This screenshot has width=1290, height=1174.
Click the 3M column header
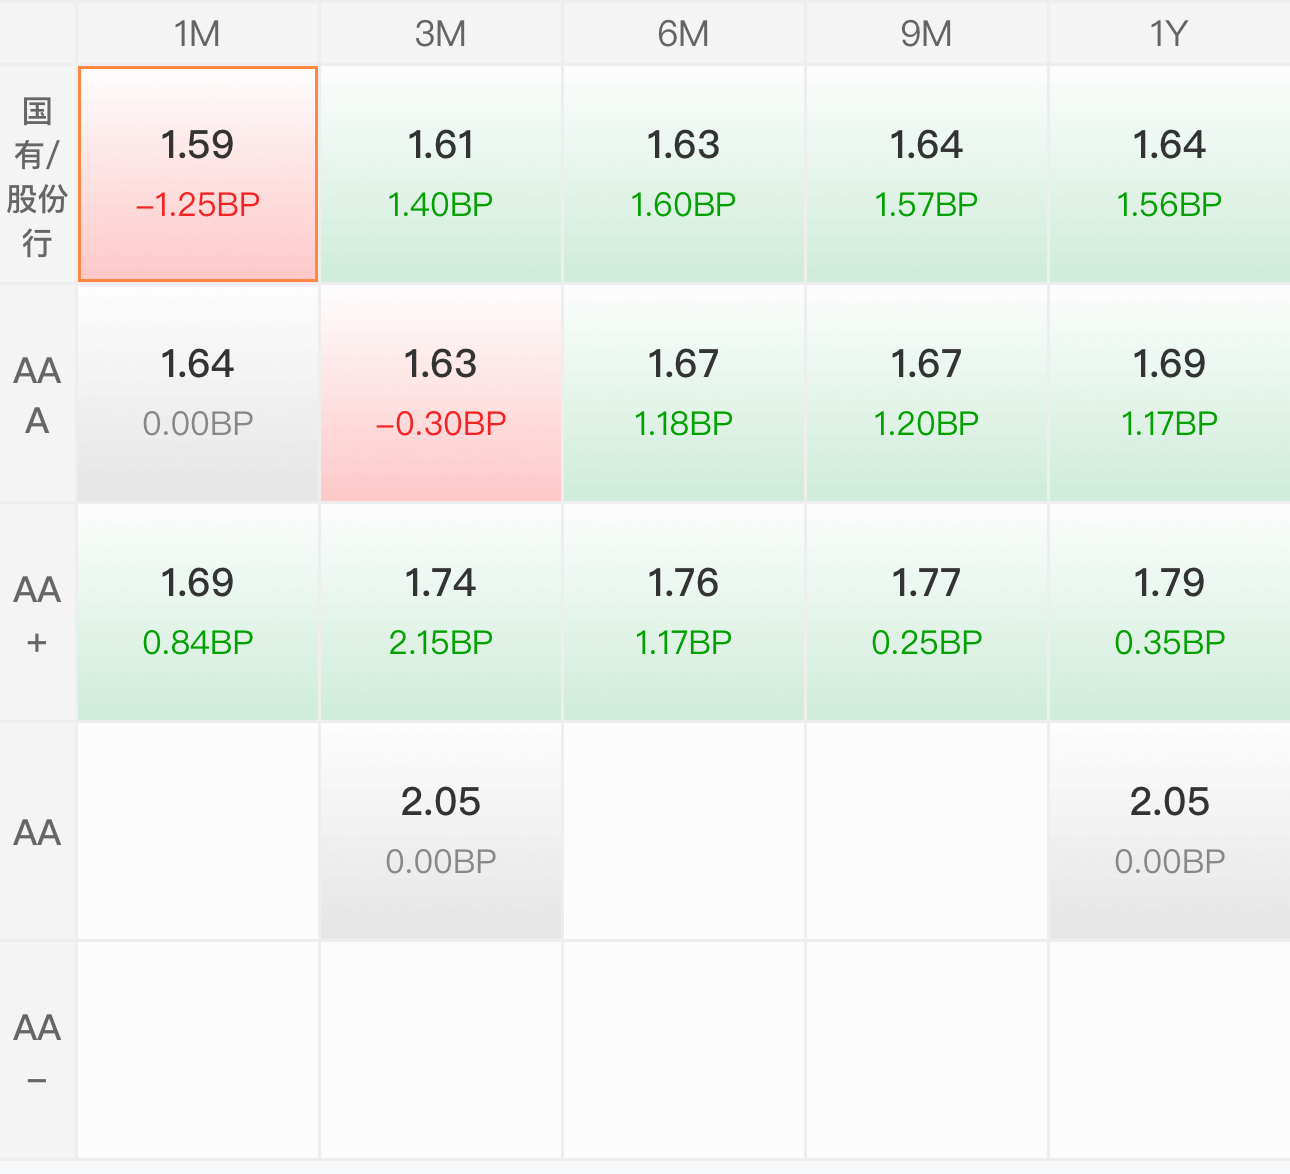pos(440,34)
